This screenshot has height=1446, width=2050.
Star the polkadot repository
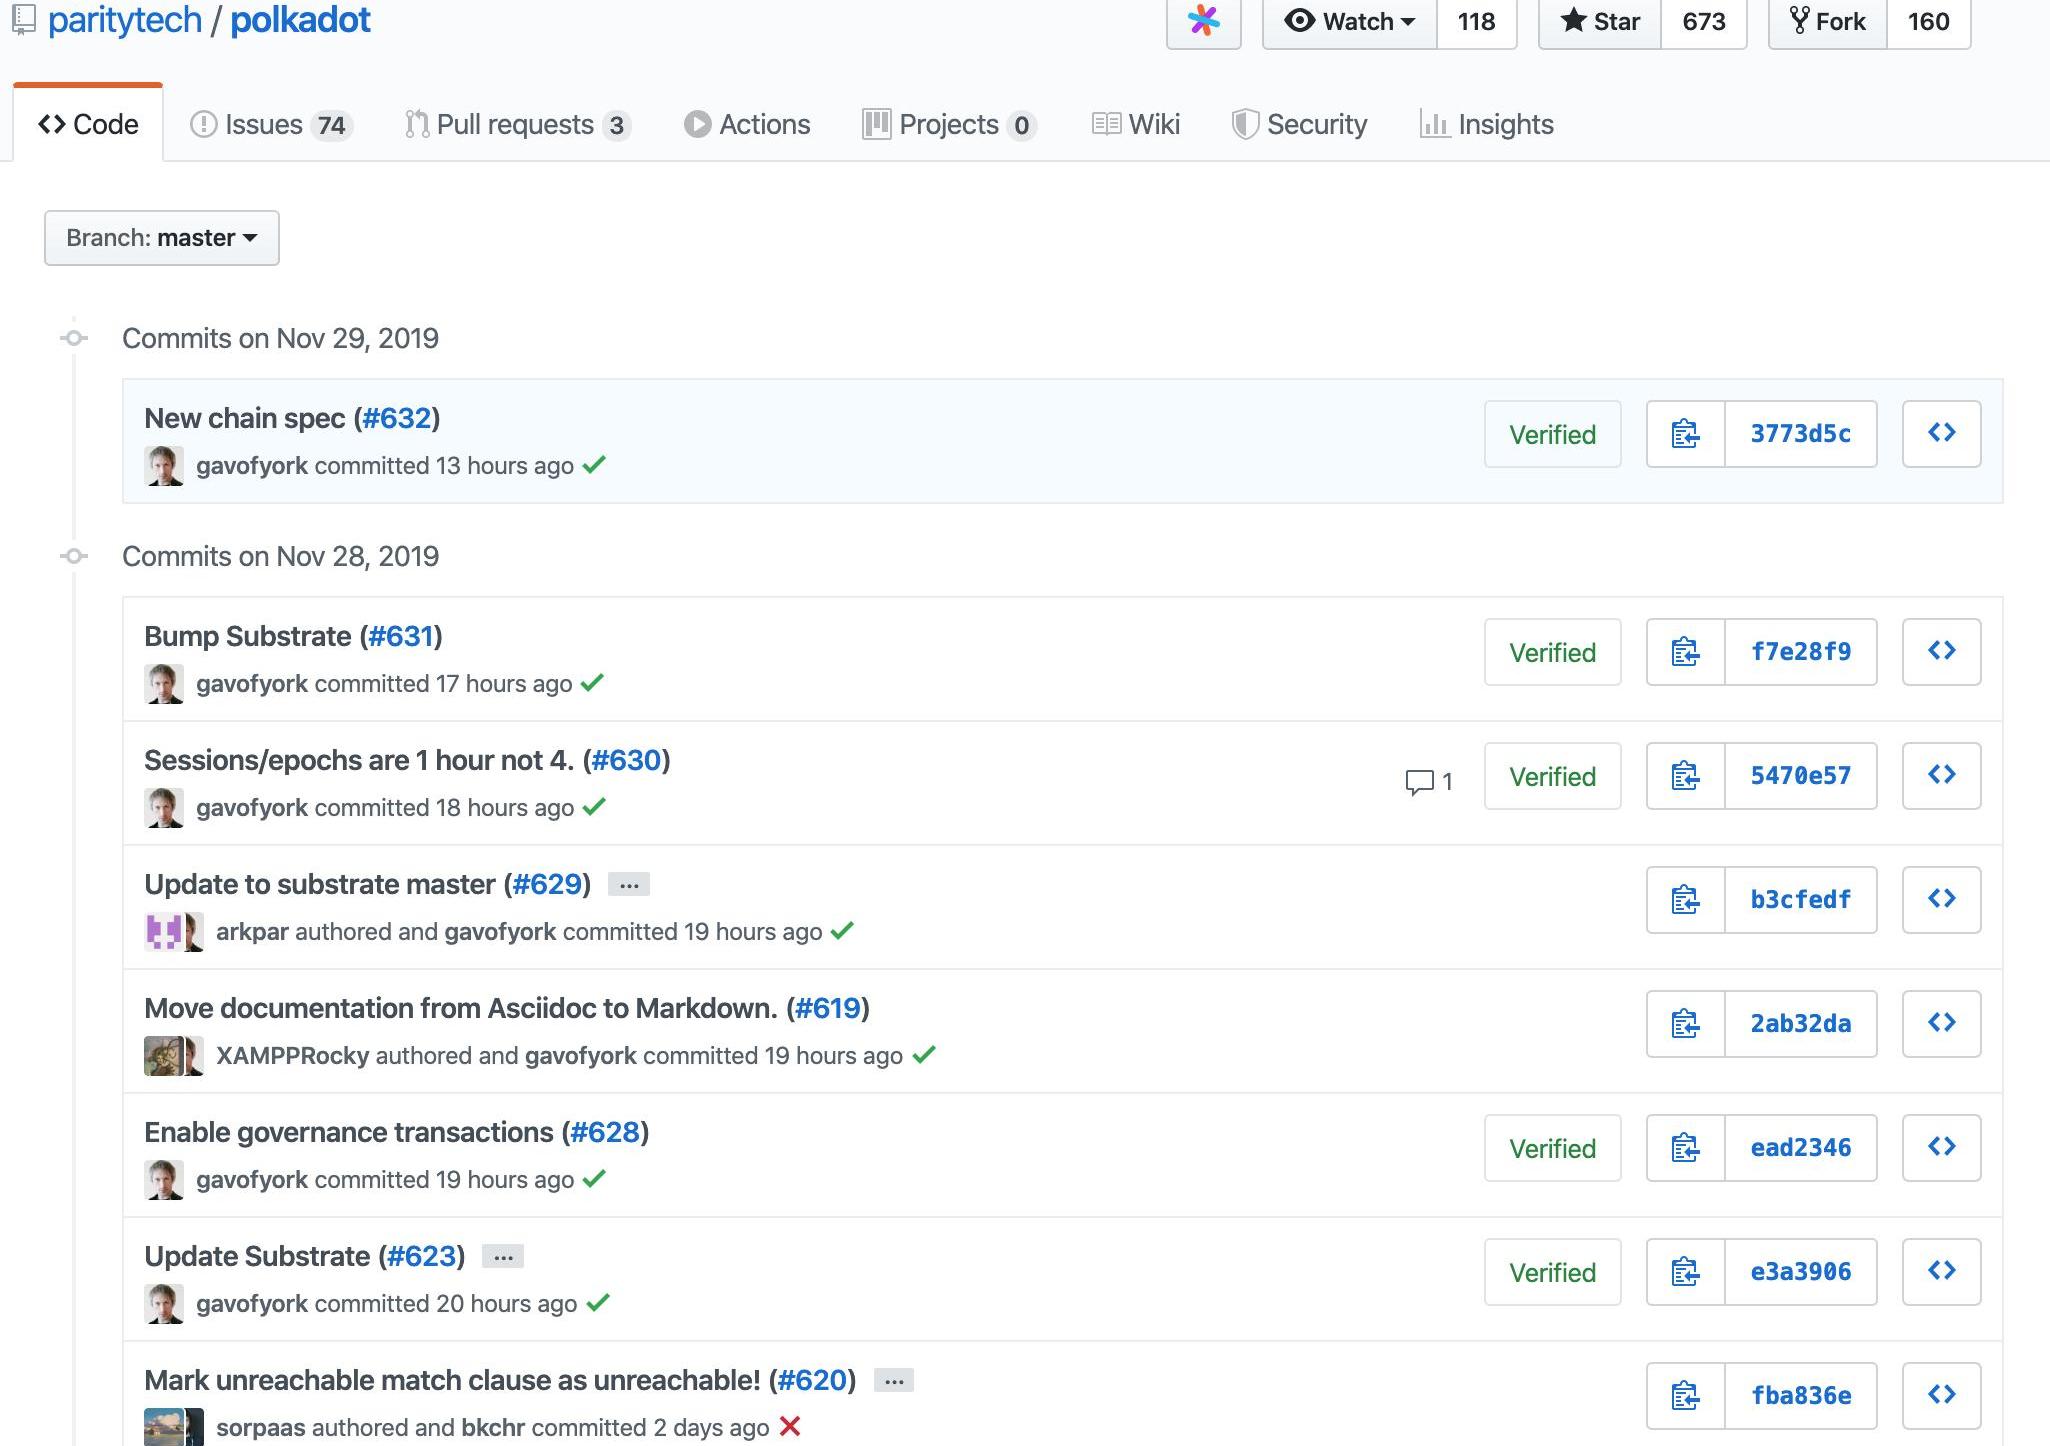1600,21
